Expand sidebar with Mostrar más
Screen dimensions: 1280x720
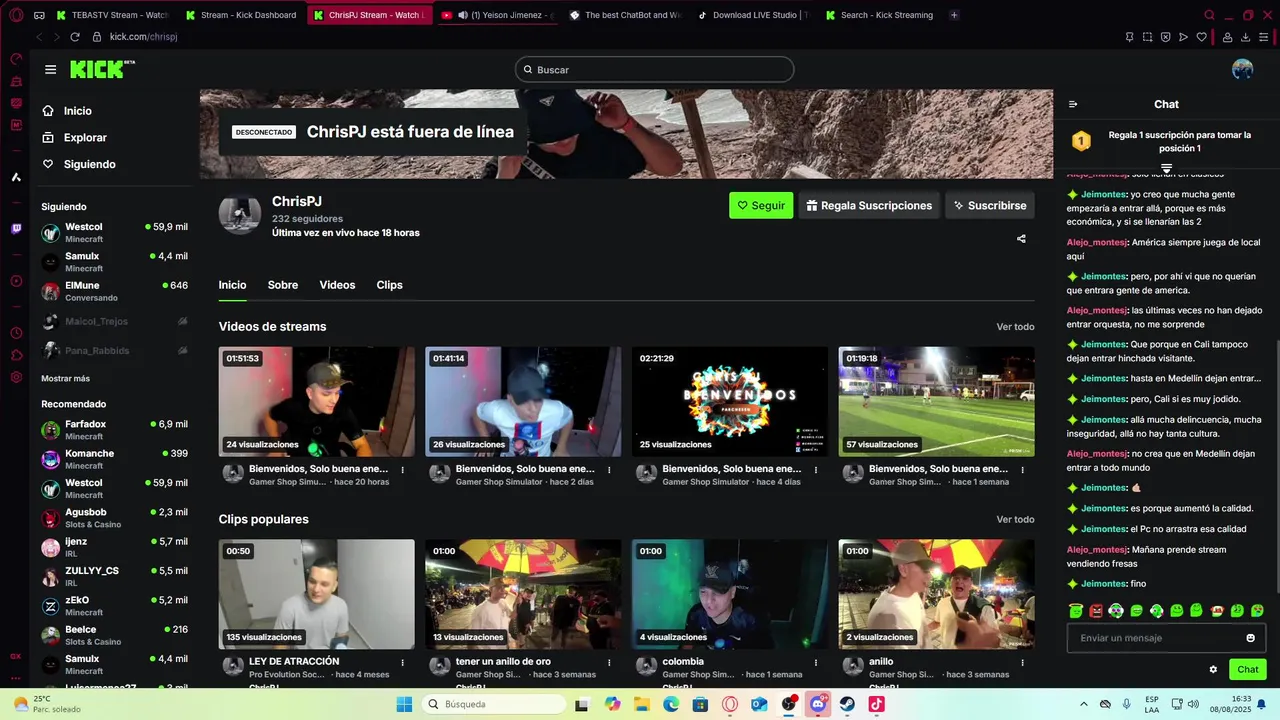coord(65,378)
